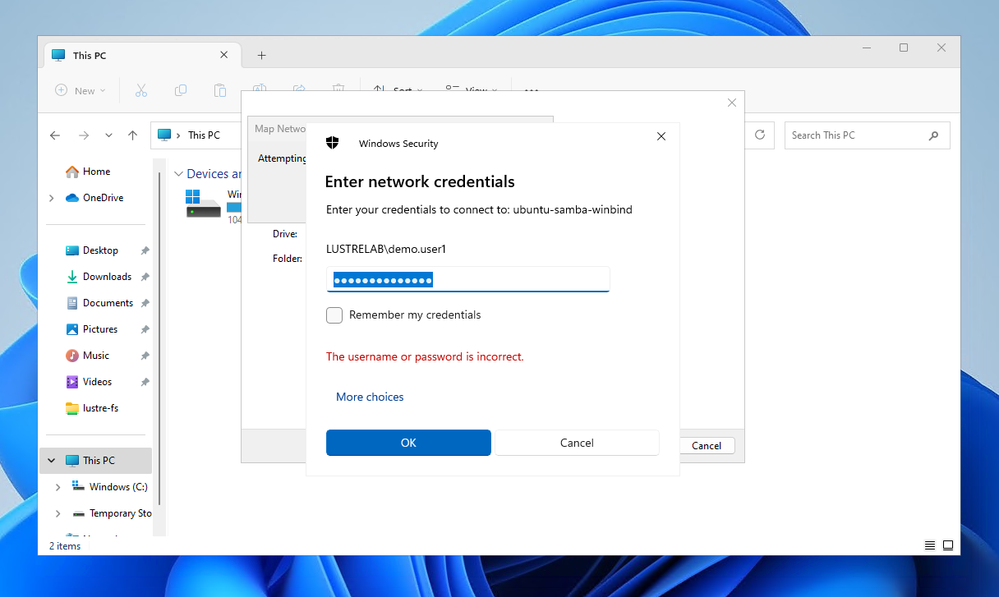Click the pin icon next to Downloads
Viewport: 999px width, 597px height.
tap(145, 277)
